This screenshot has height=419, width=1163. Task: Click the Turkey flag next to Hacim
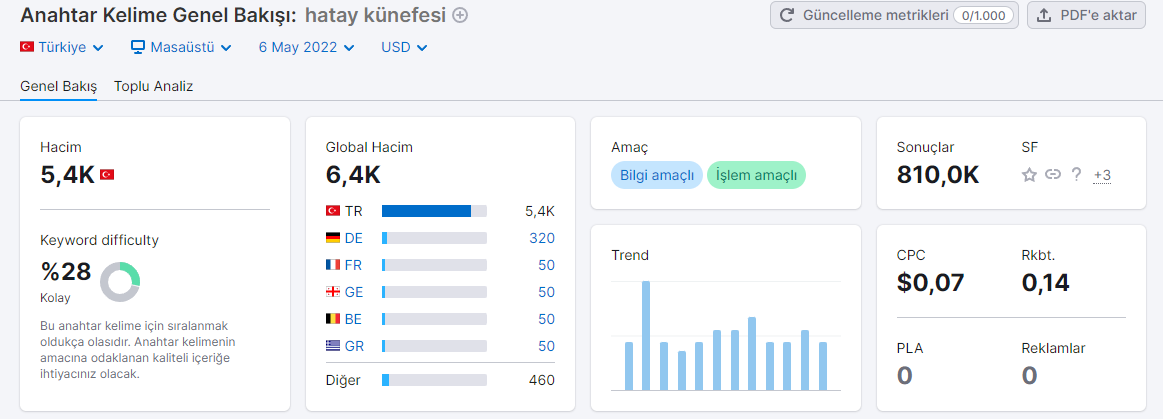tap(107, 175)
